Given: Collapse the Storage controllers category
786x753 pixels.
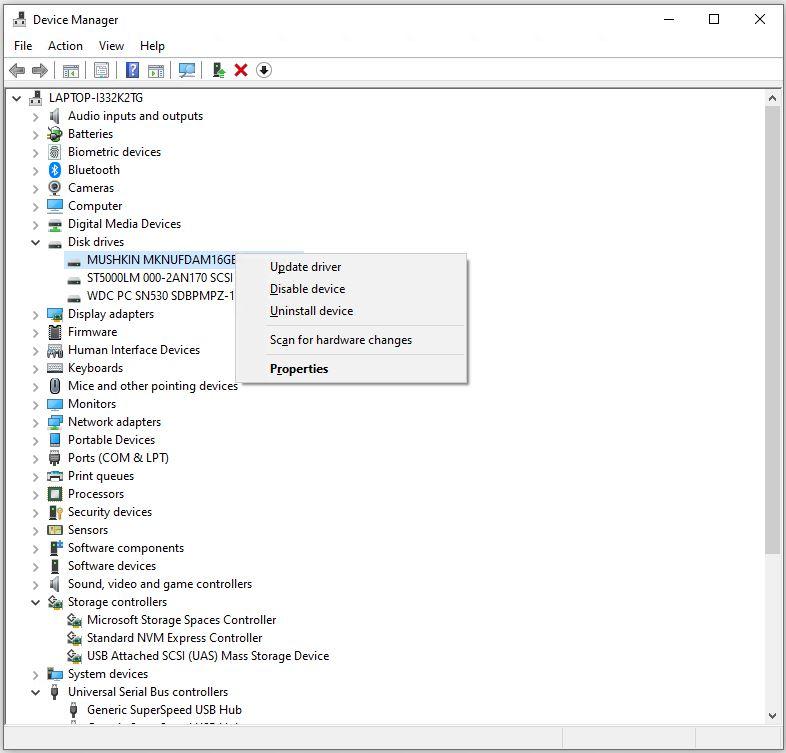Looking at the screenshot, I should (36, 602).
